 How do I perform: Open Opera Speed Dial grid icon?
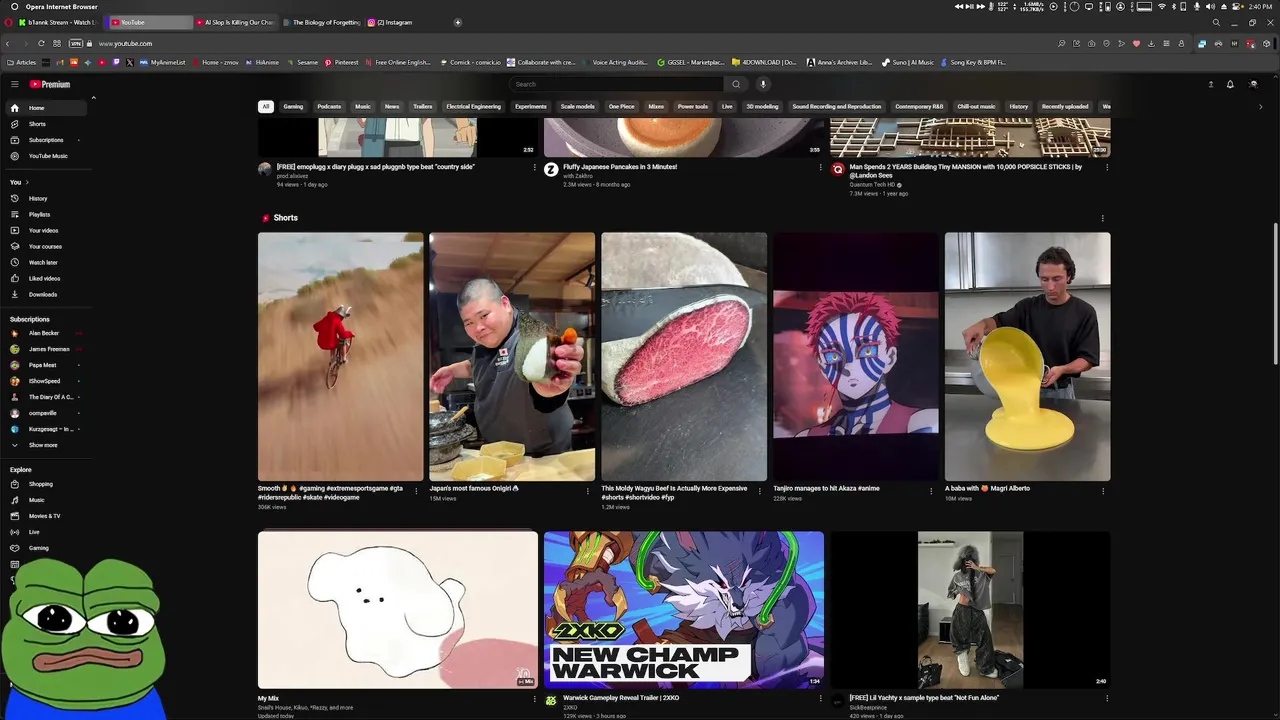tap(57, 43)
